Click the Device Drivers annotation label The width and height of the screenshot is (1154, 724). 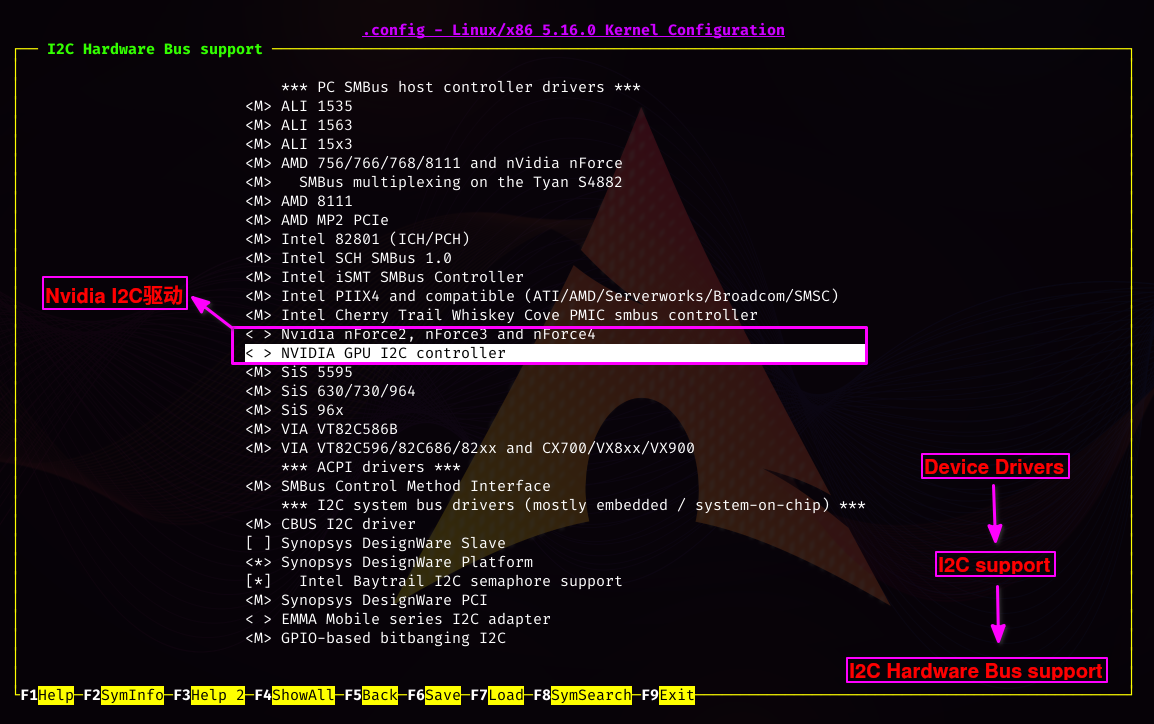click(994, 467)
